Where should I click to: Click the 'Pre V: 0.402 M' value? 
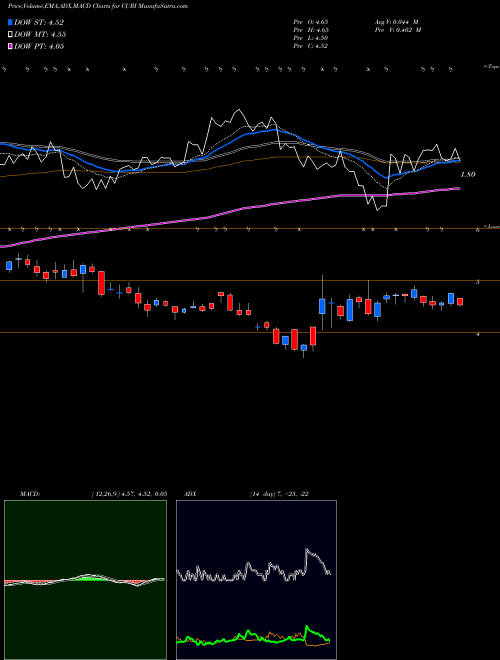(x=397, y=30)
